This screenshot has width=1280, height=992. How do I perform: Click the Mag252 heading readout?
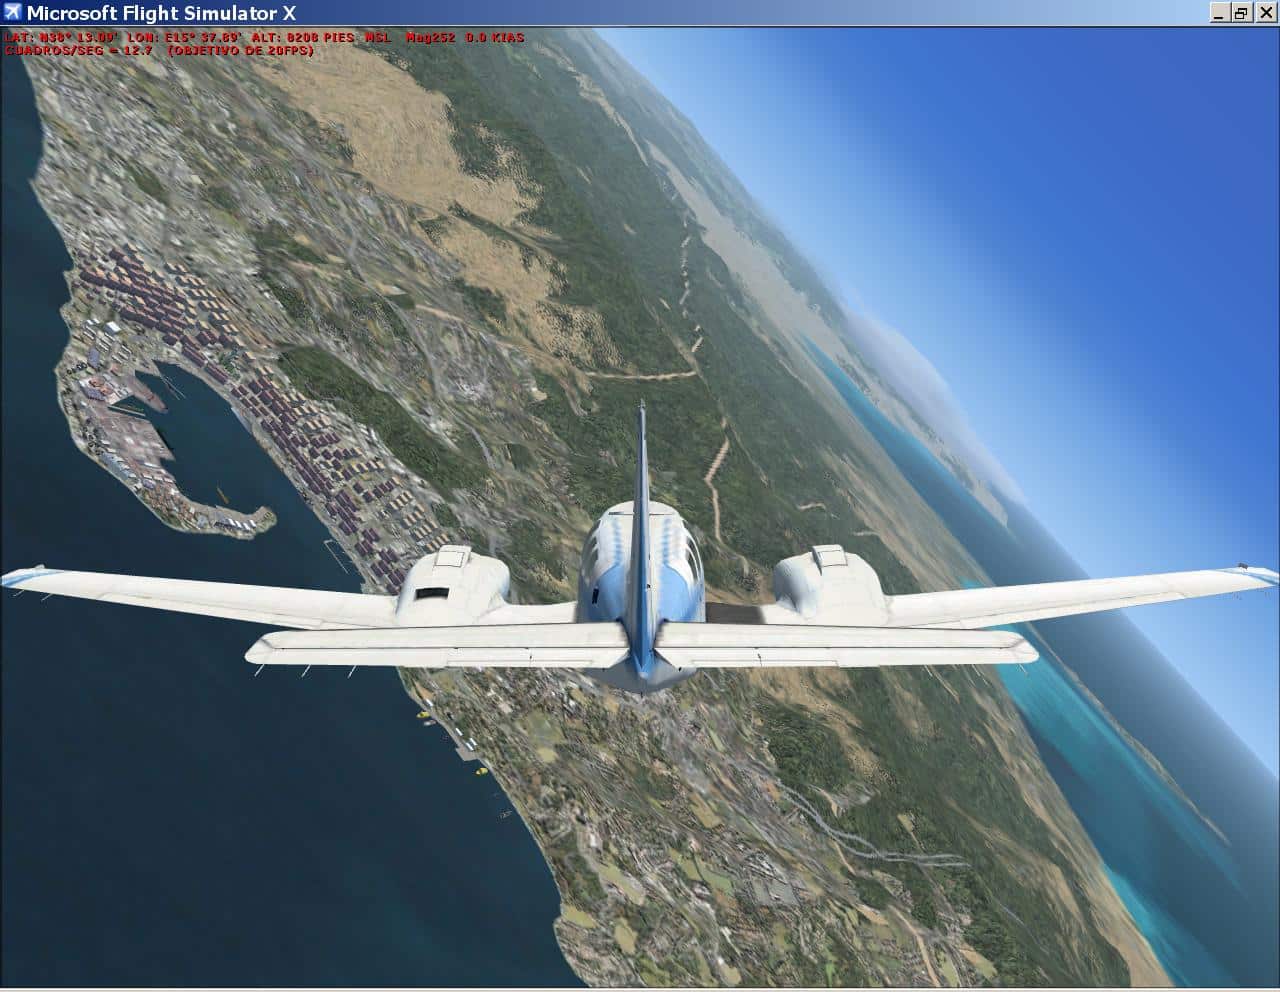(x=430, y=37)
